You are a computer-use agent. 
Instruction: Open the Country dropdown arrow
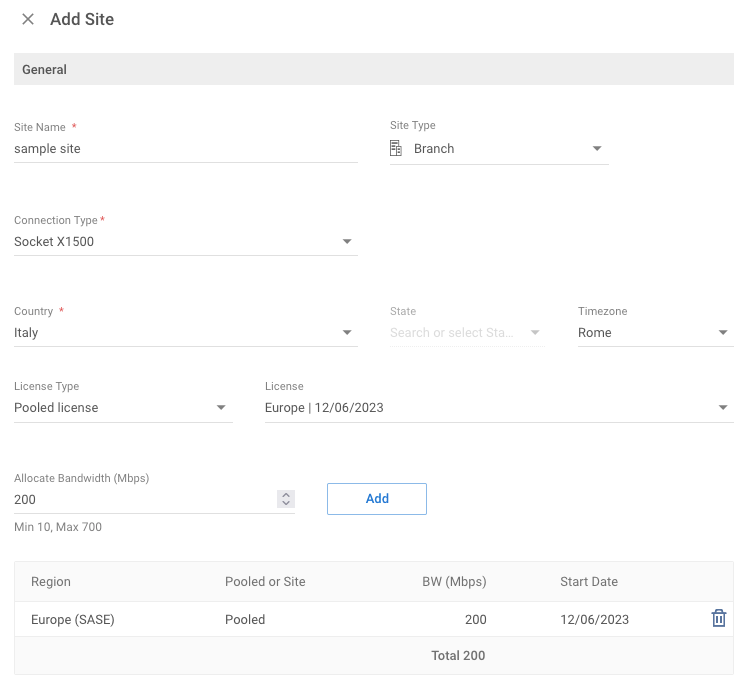point(347,333)
